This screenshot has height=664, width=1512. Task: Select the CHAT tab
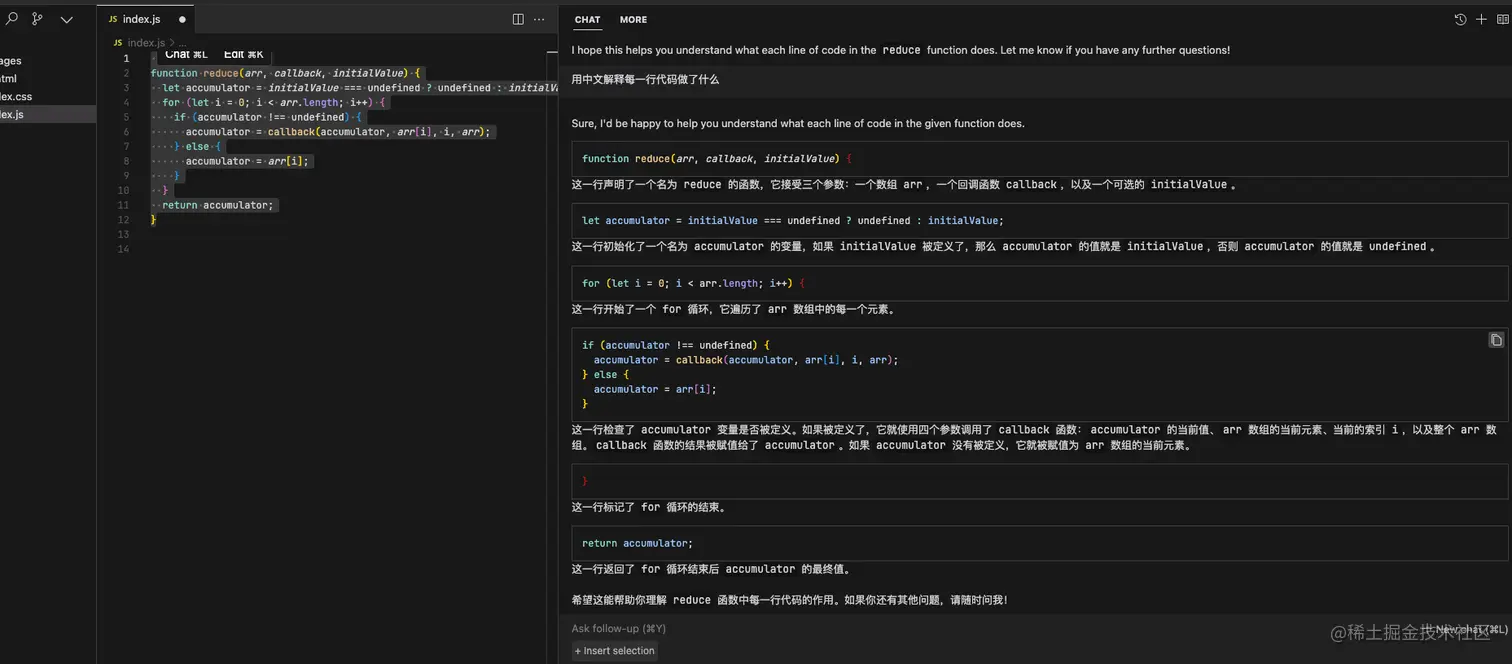point(587,19)
